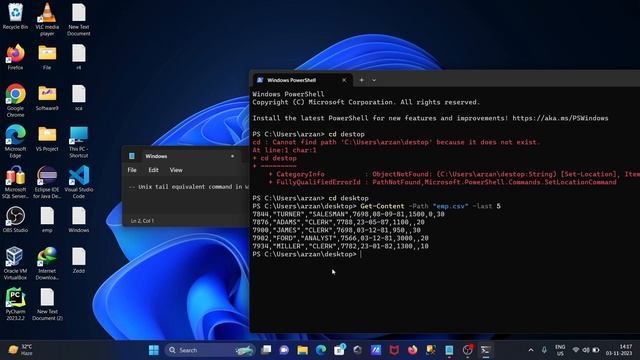640x360 pixels.
Task: Open the Firefox desktop shortcut
Action: pos(16,57)
